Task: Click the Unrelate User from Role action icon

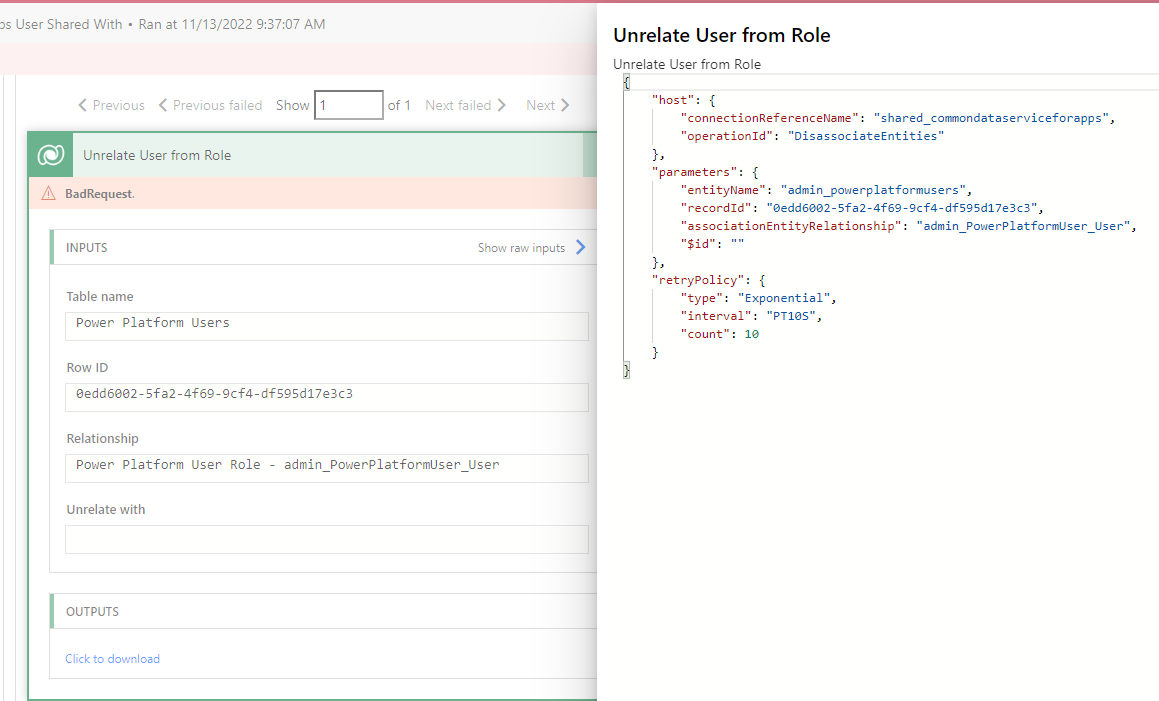Action: [x=49, y=155]
